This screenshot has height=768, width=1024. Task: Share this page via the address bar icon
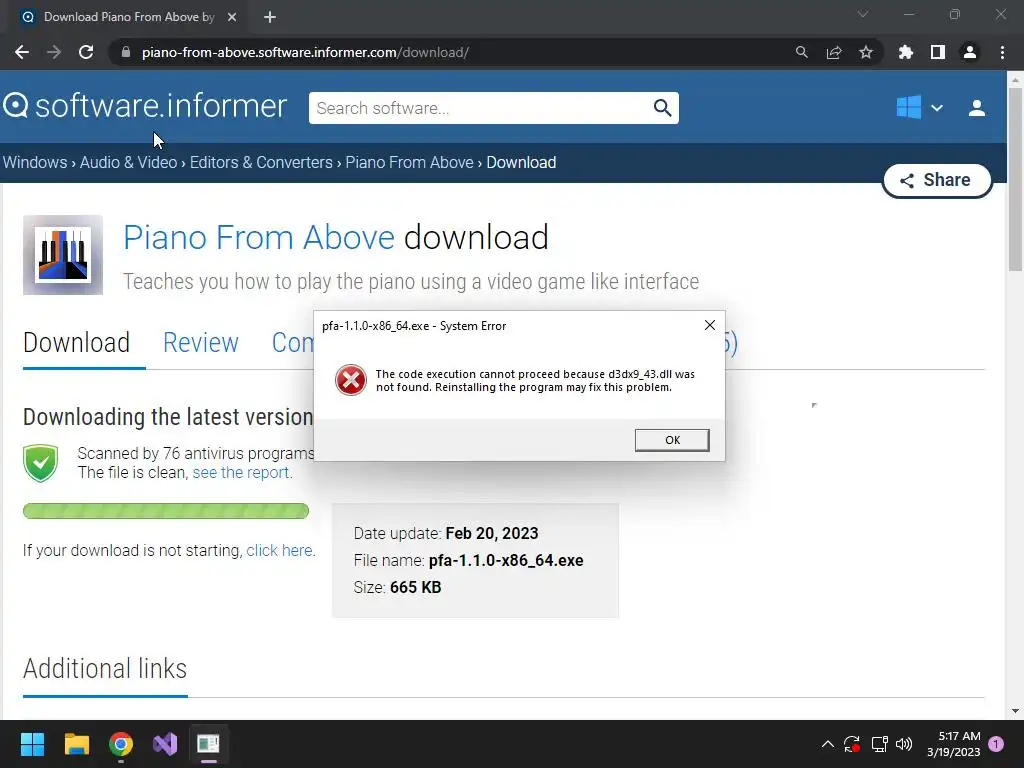pos(834,52)
